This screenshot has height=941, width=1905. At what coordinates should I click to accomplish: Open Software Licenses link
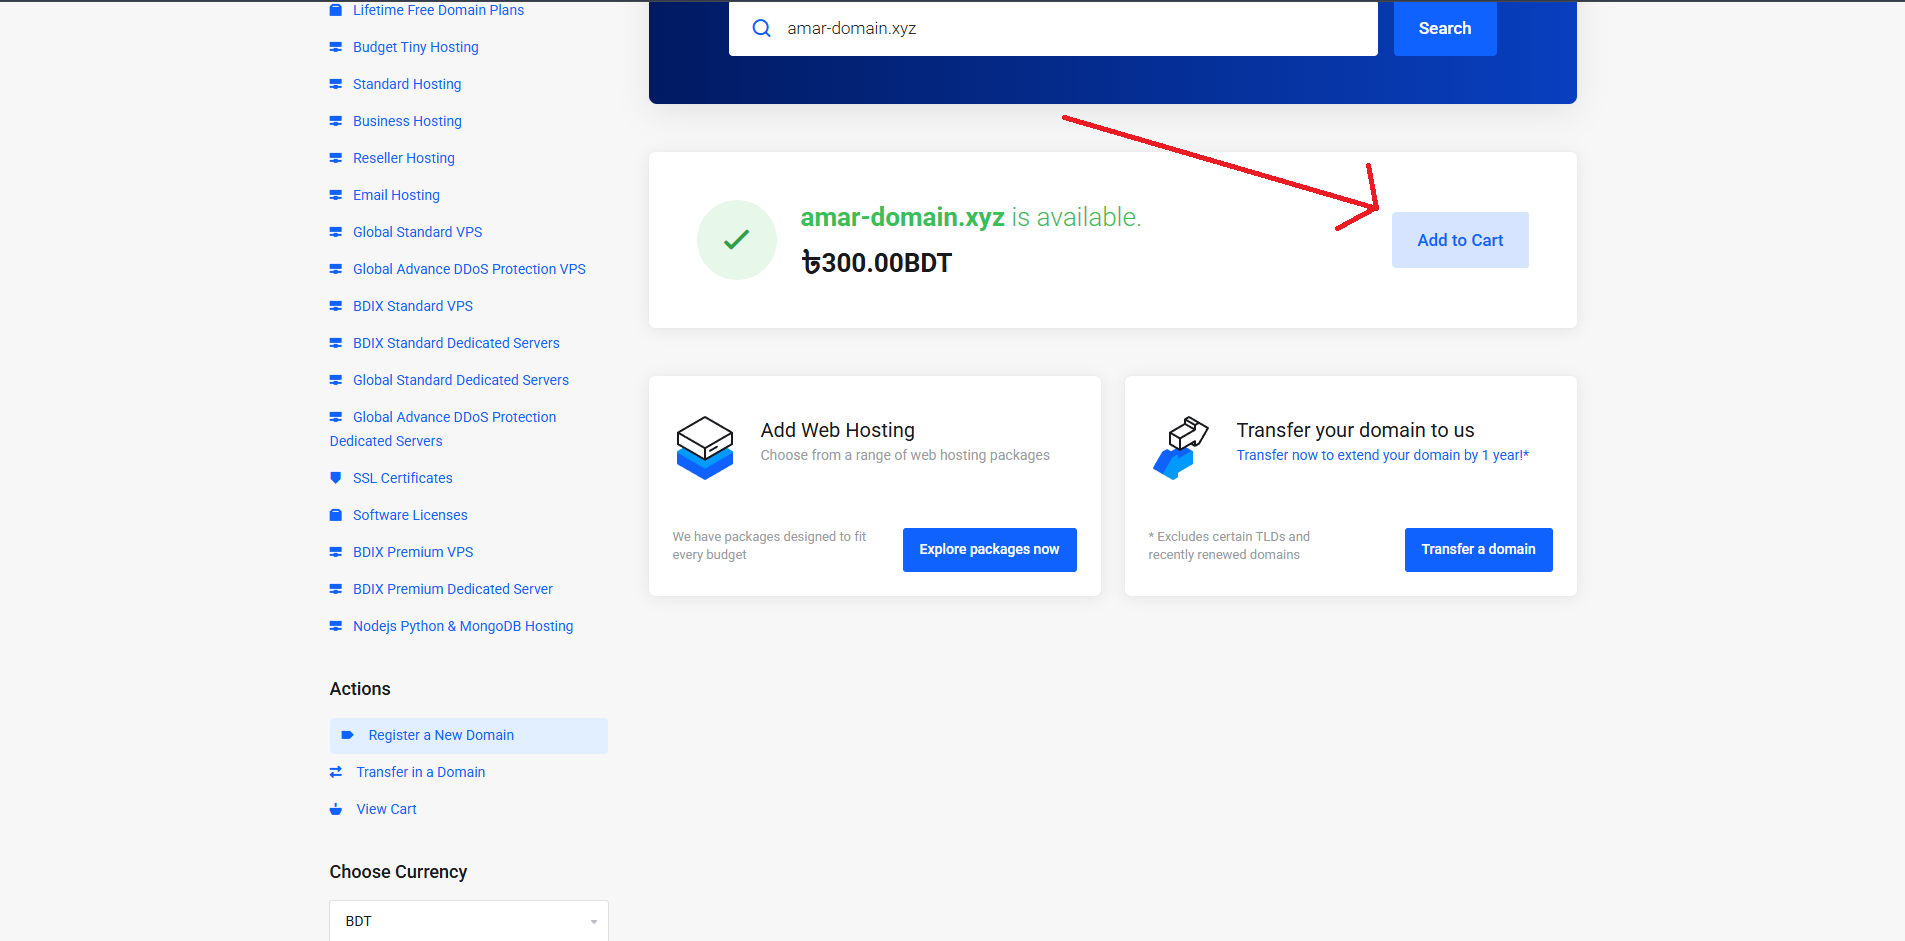click(x=410, y=515)
